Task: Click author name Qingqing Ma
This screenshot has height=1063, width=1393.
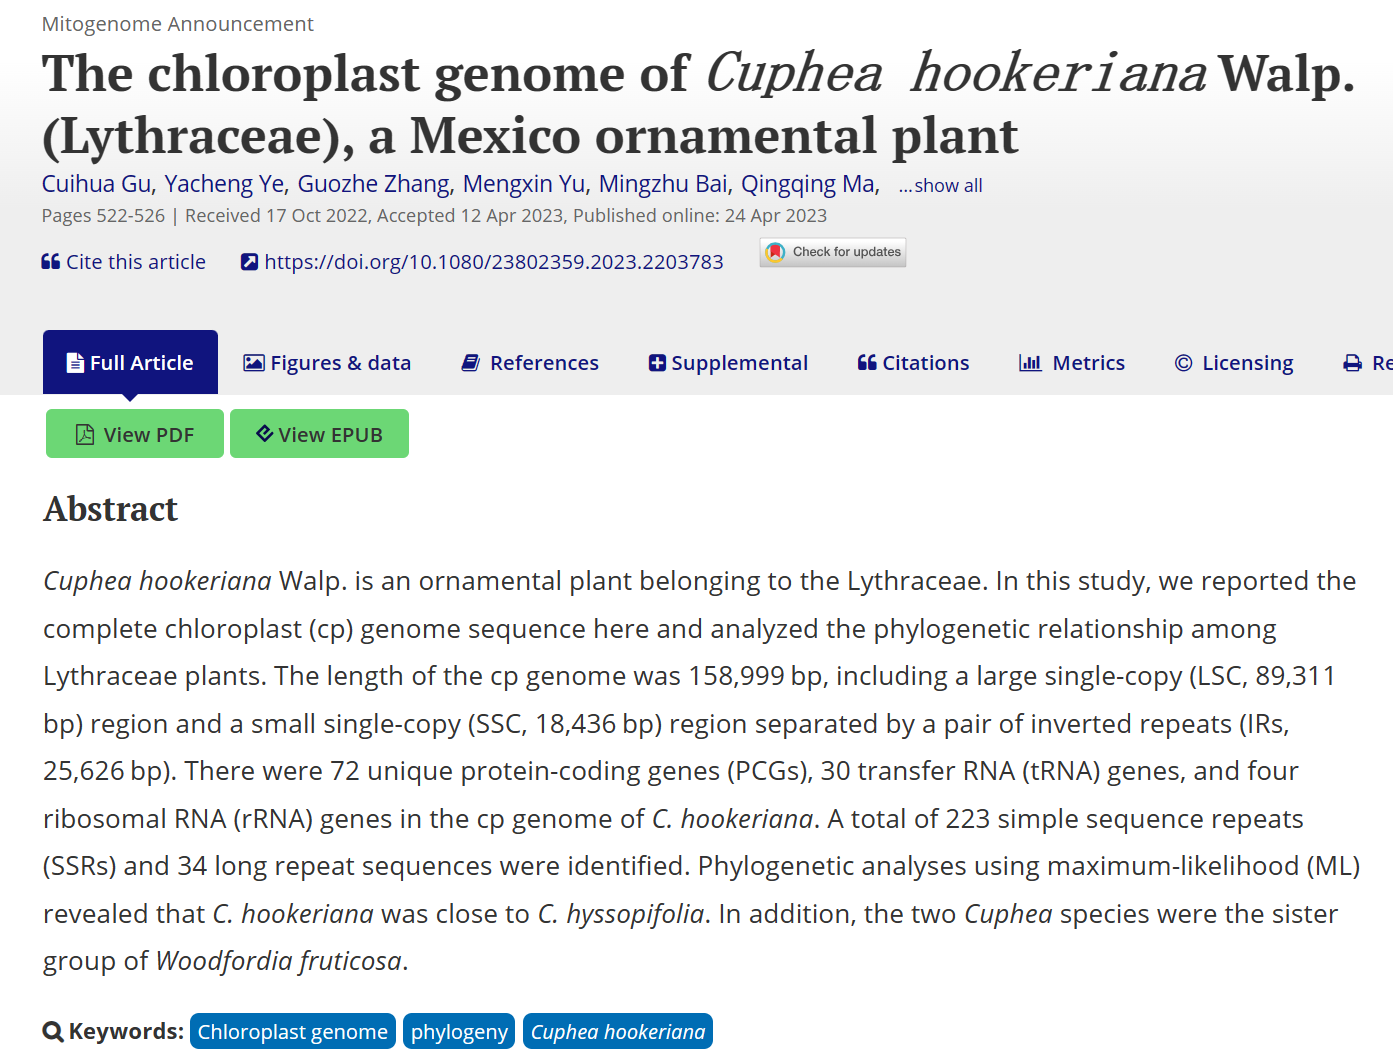Action: pyautogui.click(x=808, y=184)
